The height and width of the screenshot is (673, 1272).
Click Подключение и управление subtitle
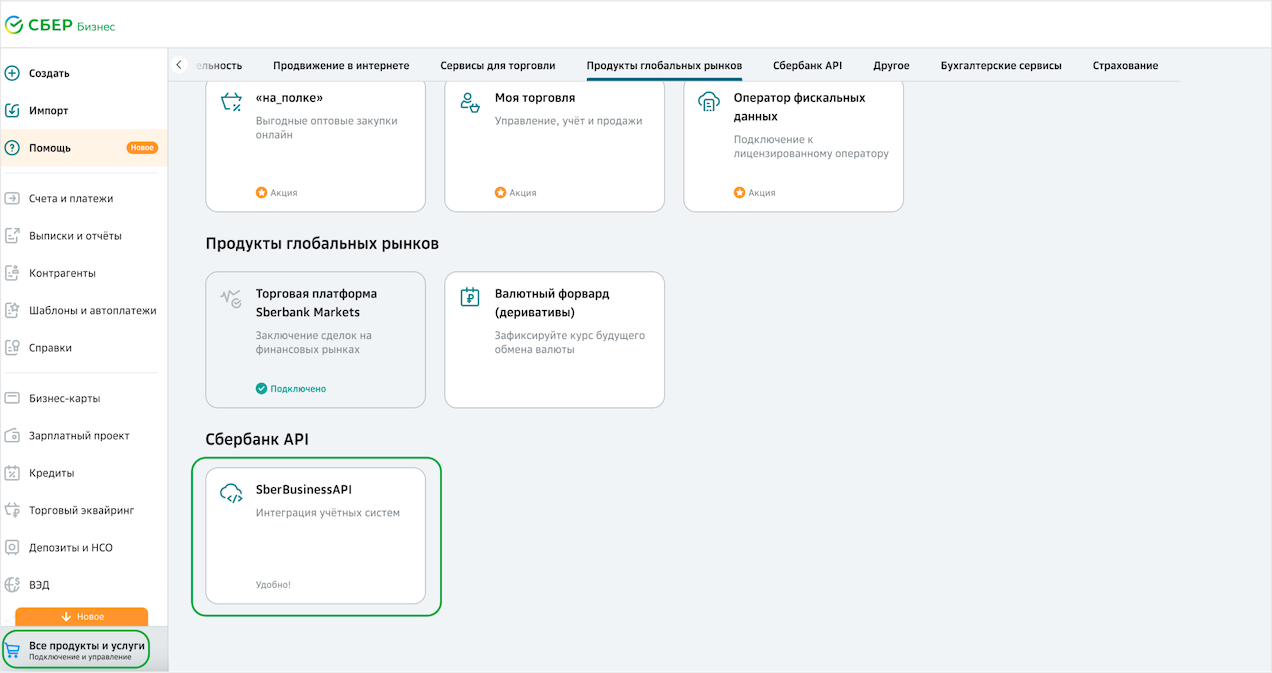click(80, 657)
